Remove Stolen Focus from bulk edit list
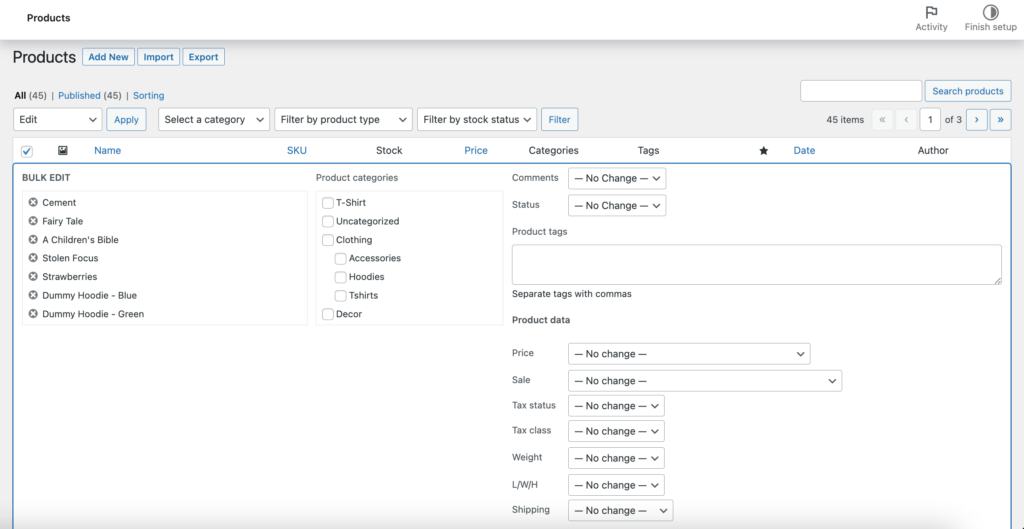The height and width of the screenshot is (529, 1024). click(x=33, y=258)
